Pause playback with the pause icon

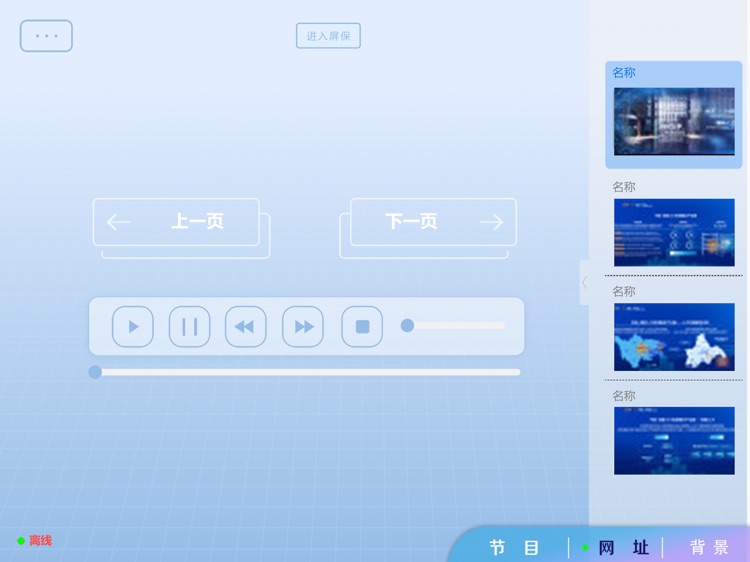[189, 327]
